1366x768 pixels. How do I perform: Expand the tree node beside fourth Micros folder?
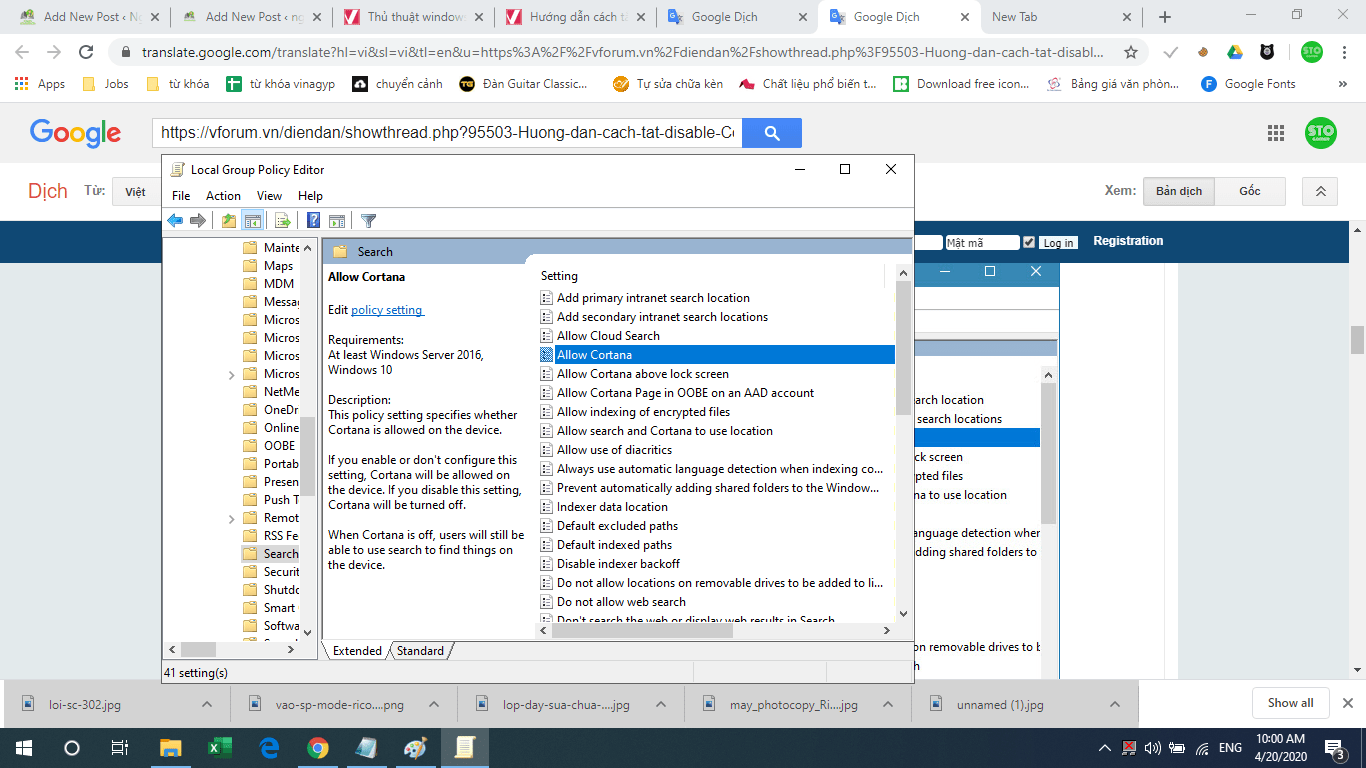click(232, 374)
